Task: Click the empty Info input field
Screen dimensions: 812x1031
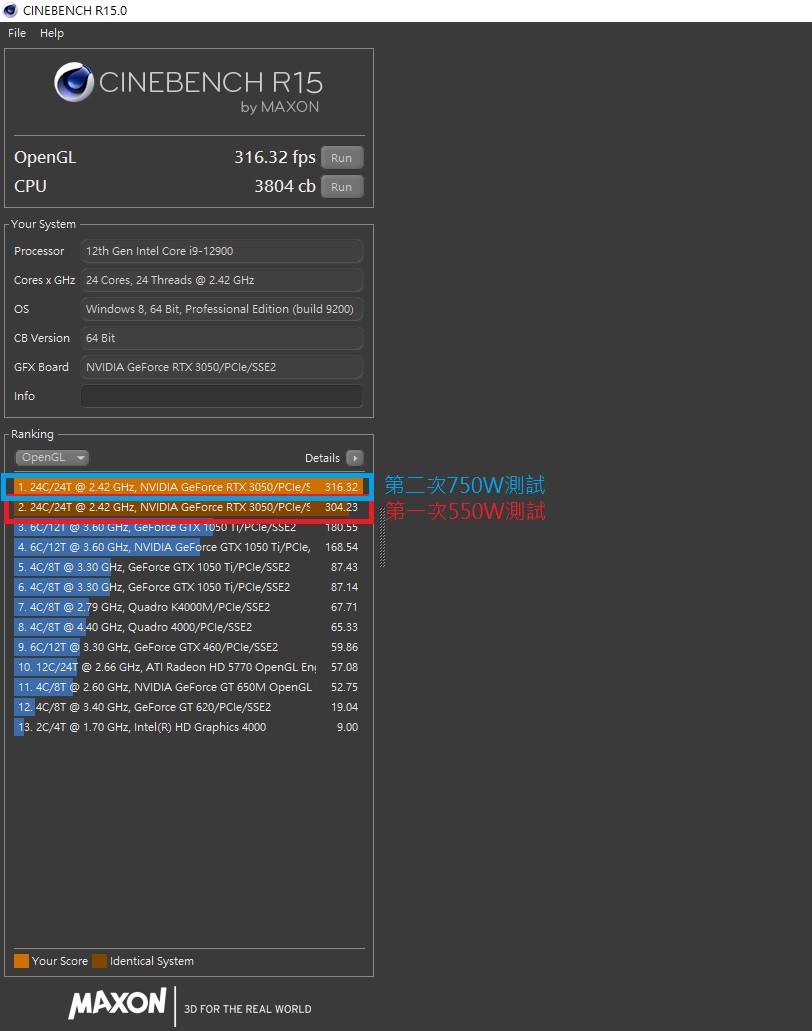Action: (x=222, y=396)
